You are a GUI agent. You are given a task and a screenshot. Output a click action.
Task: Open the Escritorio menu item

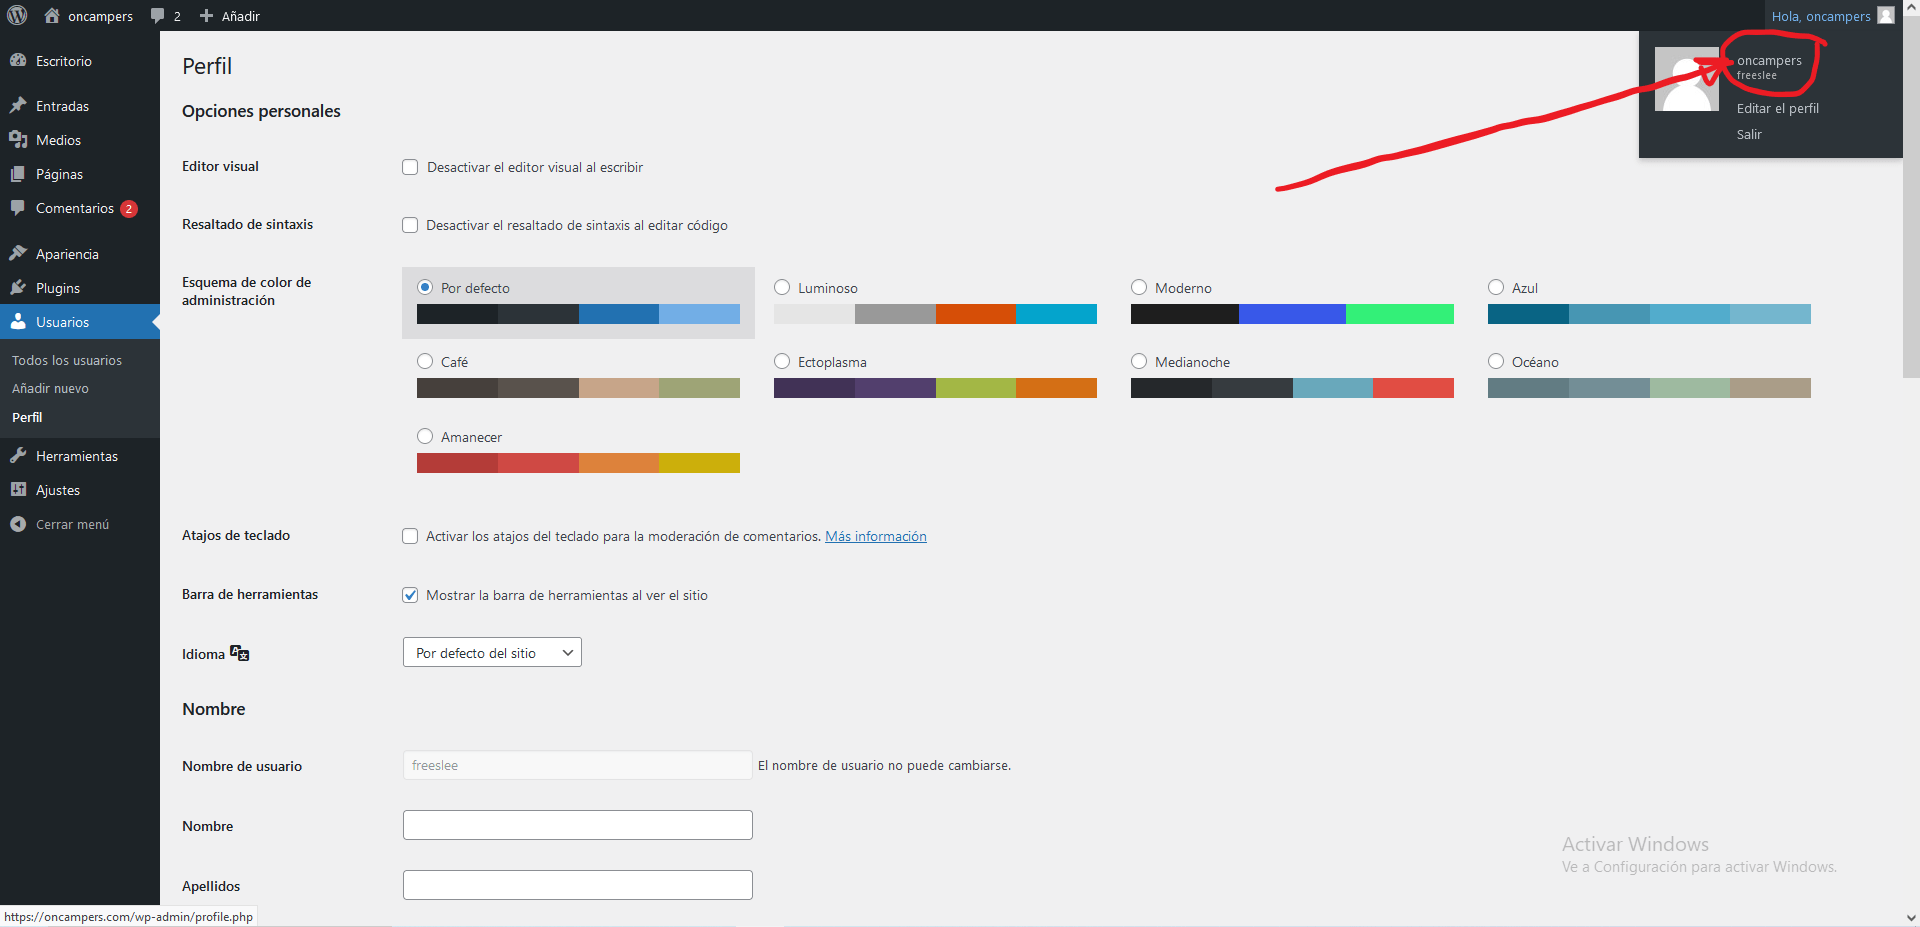pos(80,61)
